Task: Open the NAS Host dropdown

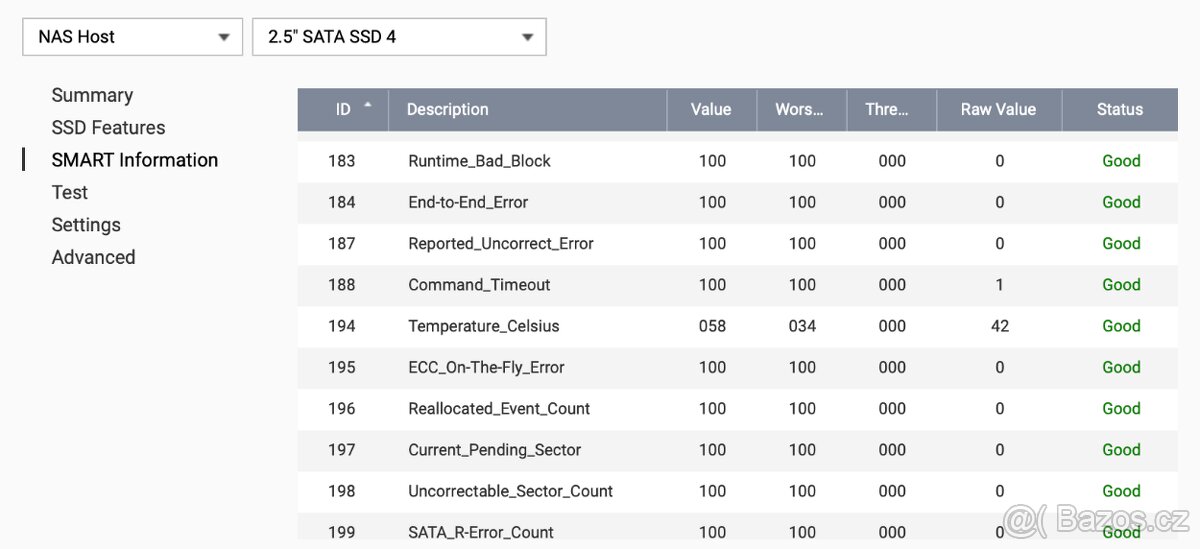Action: click(132, 37)
